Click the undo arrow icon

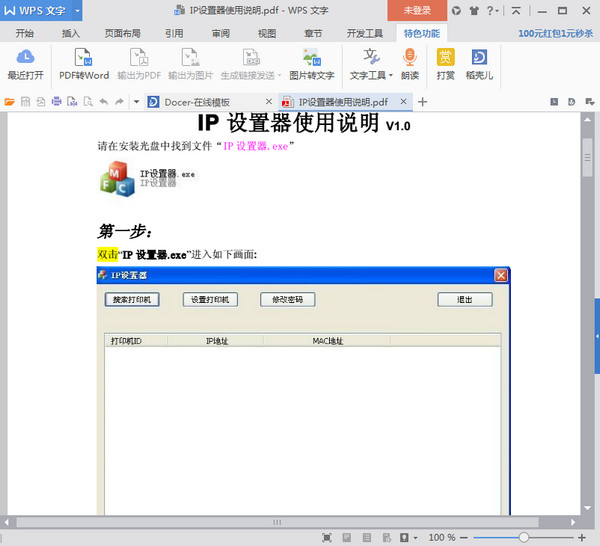103,102
